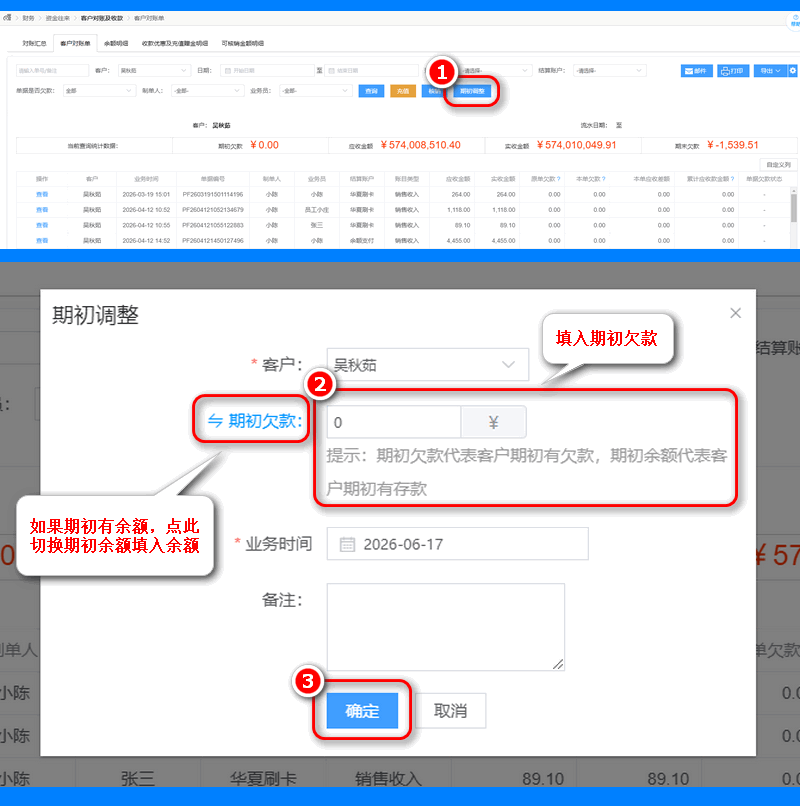800x806 pixels.
Task: Click the 邮件 envelope mail button
Action: [696, 71]
